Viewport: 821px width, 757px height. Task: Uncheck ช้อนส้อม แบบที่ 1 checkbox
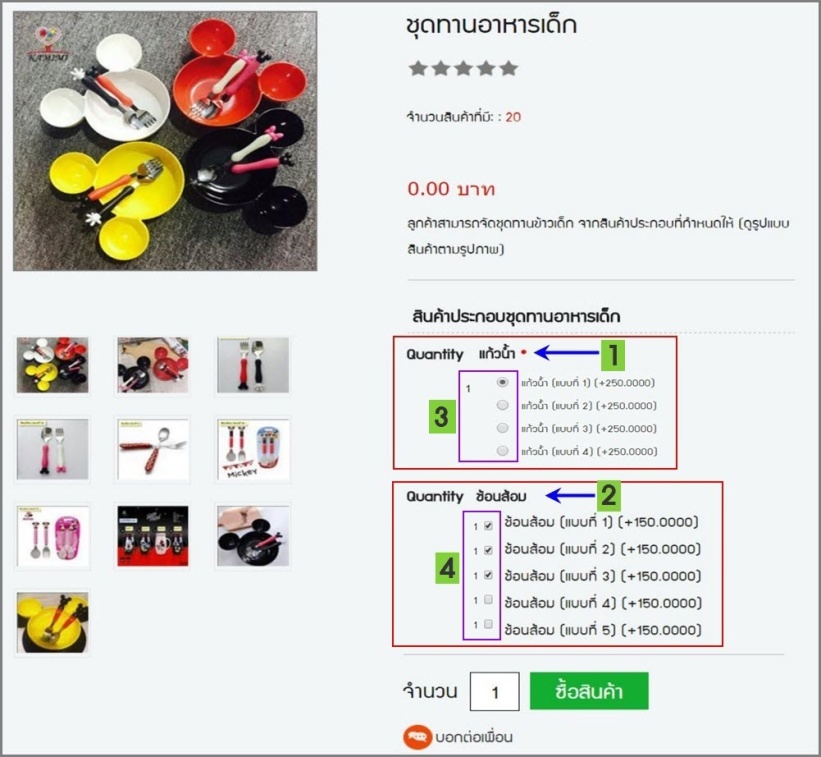(x=489, y=525)
